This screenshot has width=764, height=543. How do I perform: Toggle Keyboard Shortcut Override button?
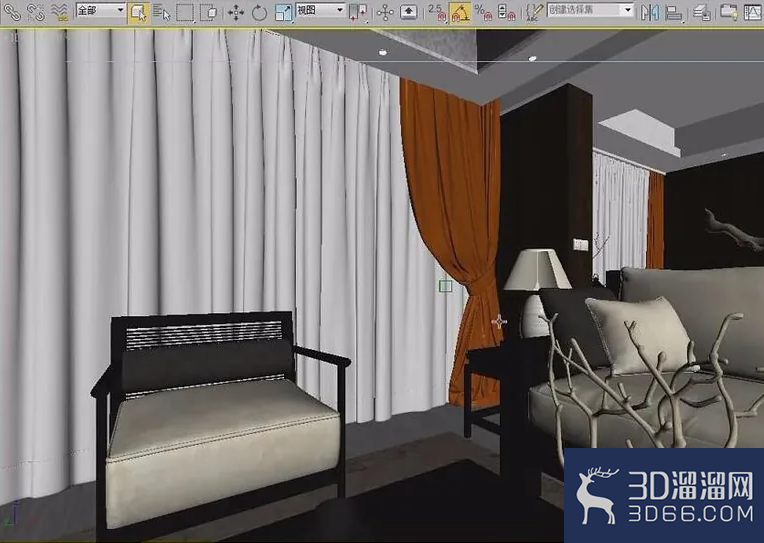[408, 13]
